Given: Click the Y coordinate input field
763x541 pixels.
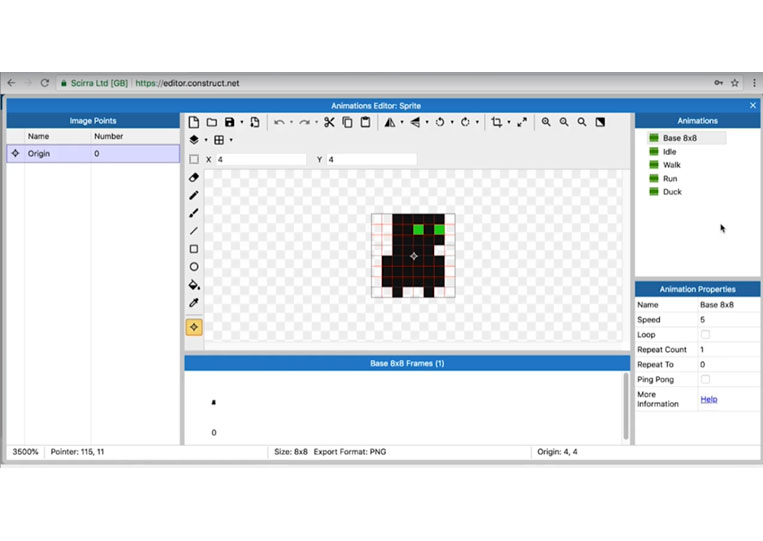Looking at the screenshot, I should pos(372,160).
